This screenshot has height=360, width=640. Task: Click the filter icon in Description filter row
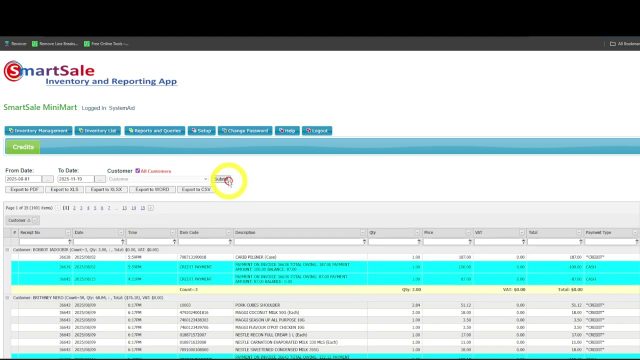(x=364, y=242)
